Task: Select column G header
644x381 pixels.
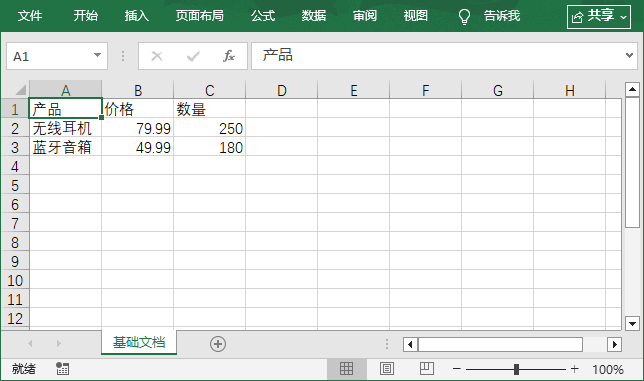Action: pyautogui.click(x=497, y=90)
